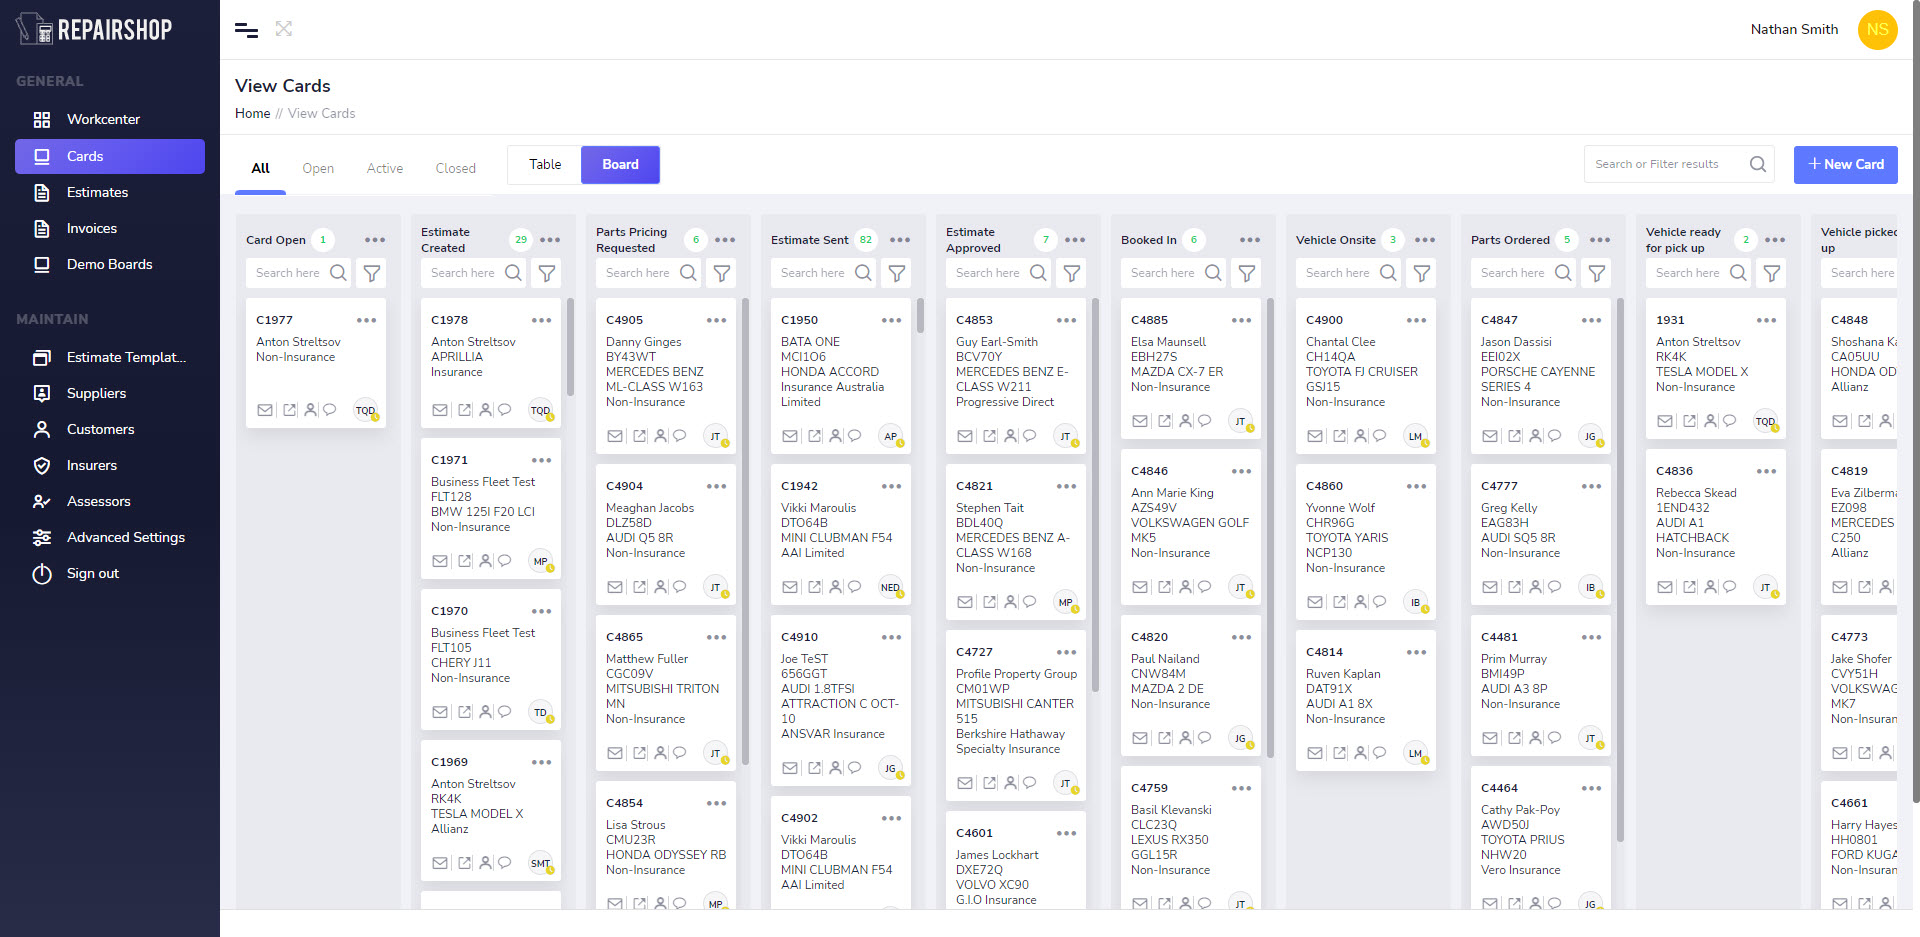The height and width of the screenshot is (937, 1920).
Task: Open the options menu on card C4777
Action: pos(1592,486)
